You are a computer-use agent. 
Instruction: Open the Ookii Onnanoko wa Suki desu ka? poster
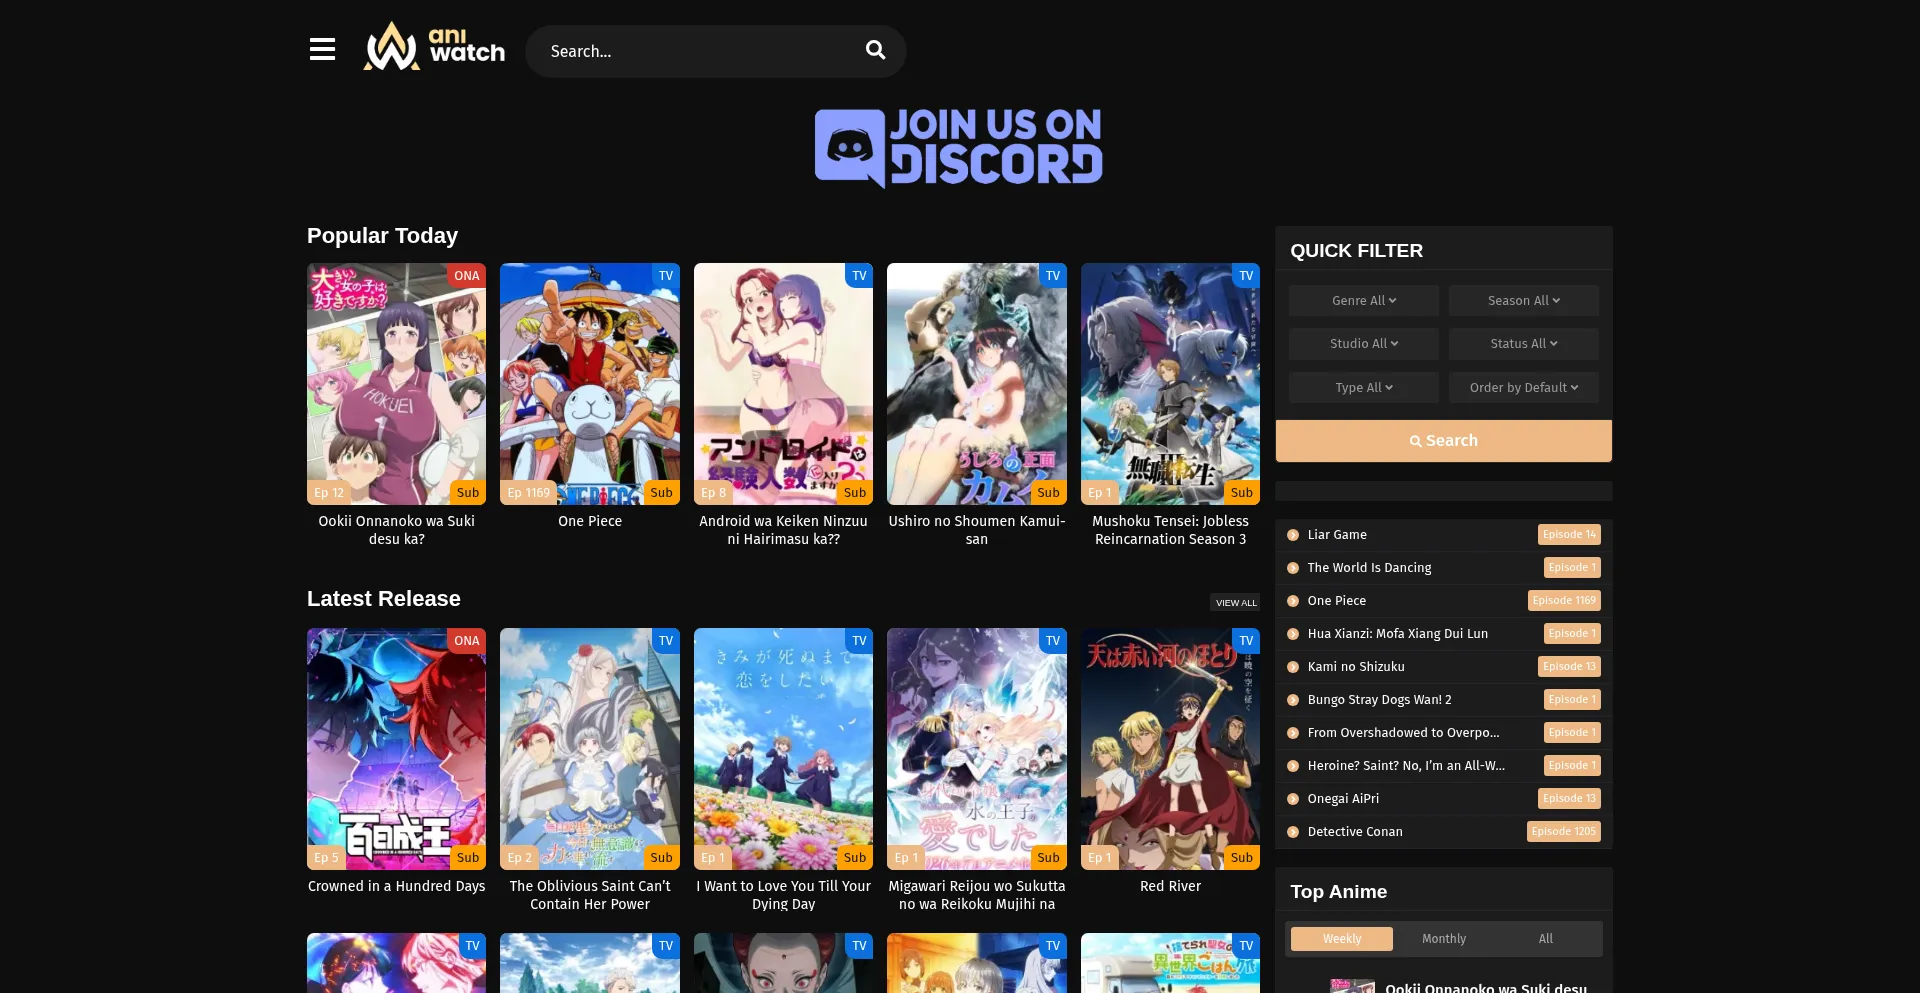point(396,384)
